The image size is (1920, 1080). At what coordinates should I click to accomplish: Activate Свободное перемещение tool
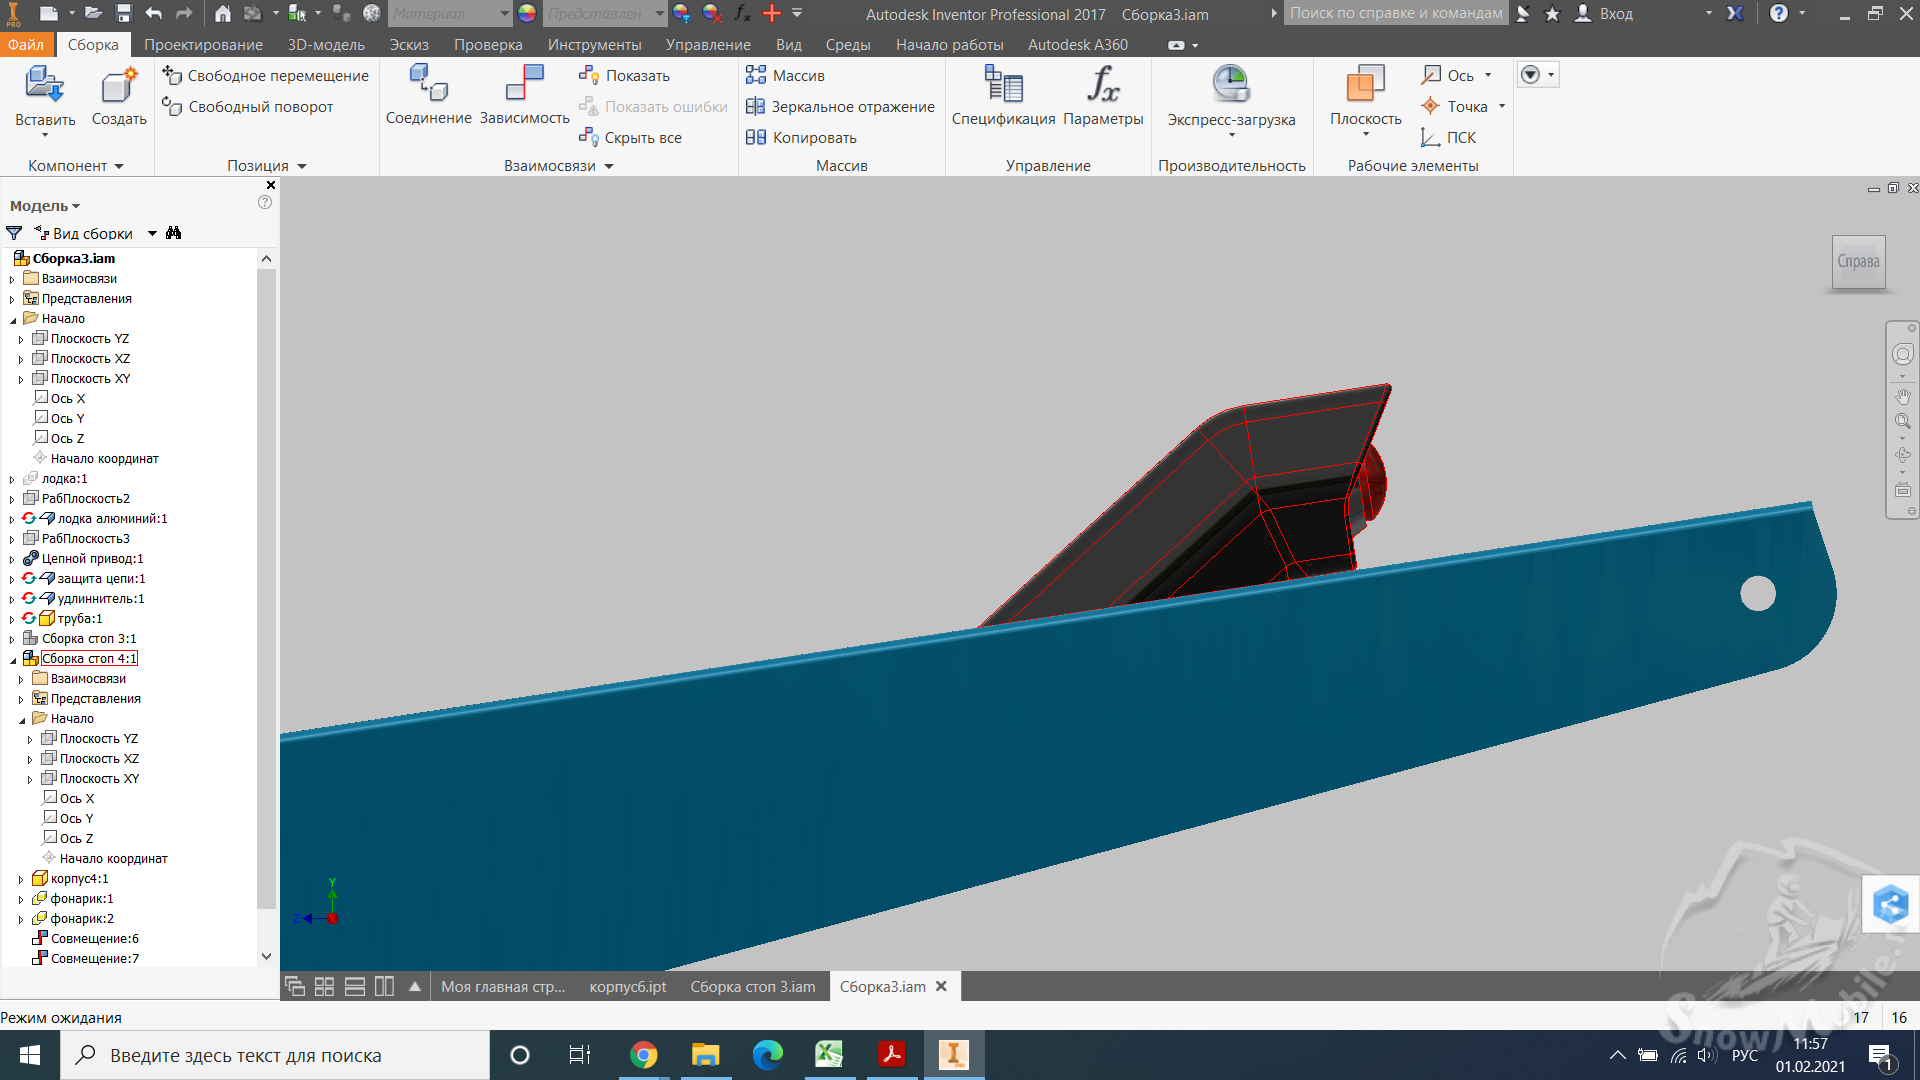(266, 76)
